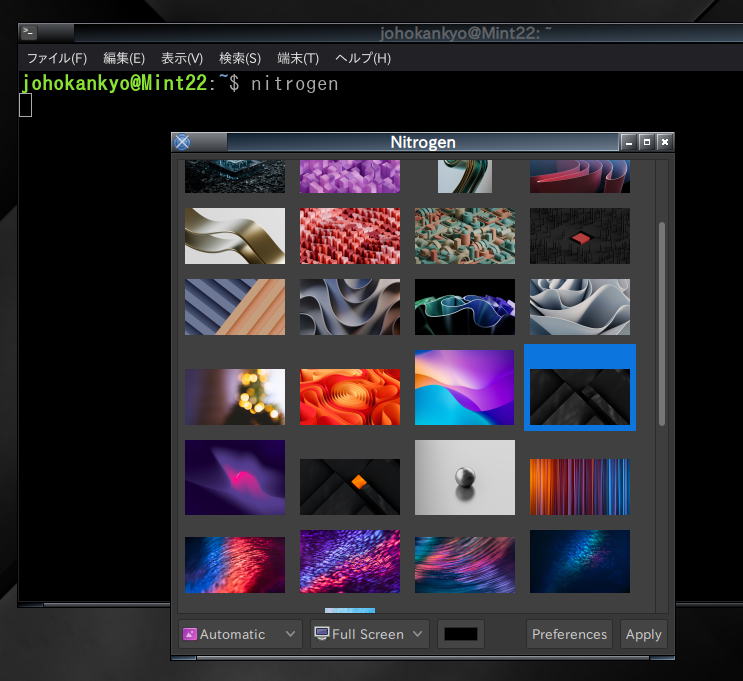Viewport: 743px width, 681px height.
Task: Open the 編集(E) menu
Action: (x=124, y=58)
